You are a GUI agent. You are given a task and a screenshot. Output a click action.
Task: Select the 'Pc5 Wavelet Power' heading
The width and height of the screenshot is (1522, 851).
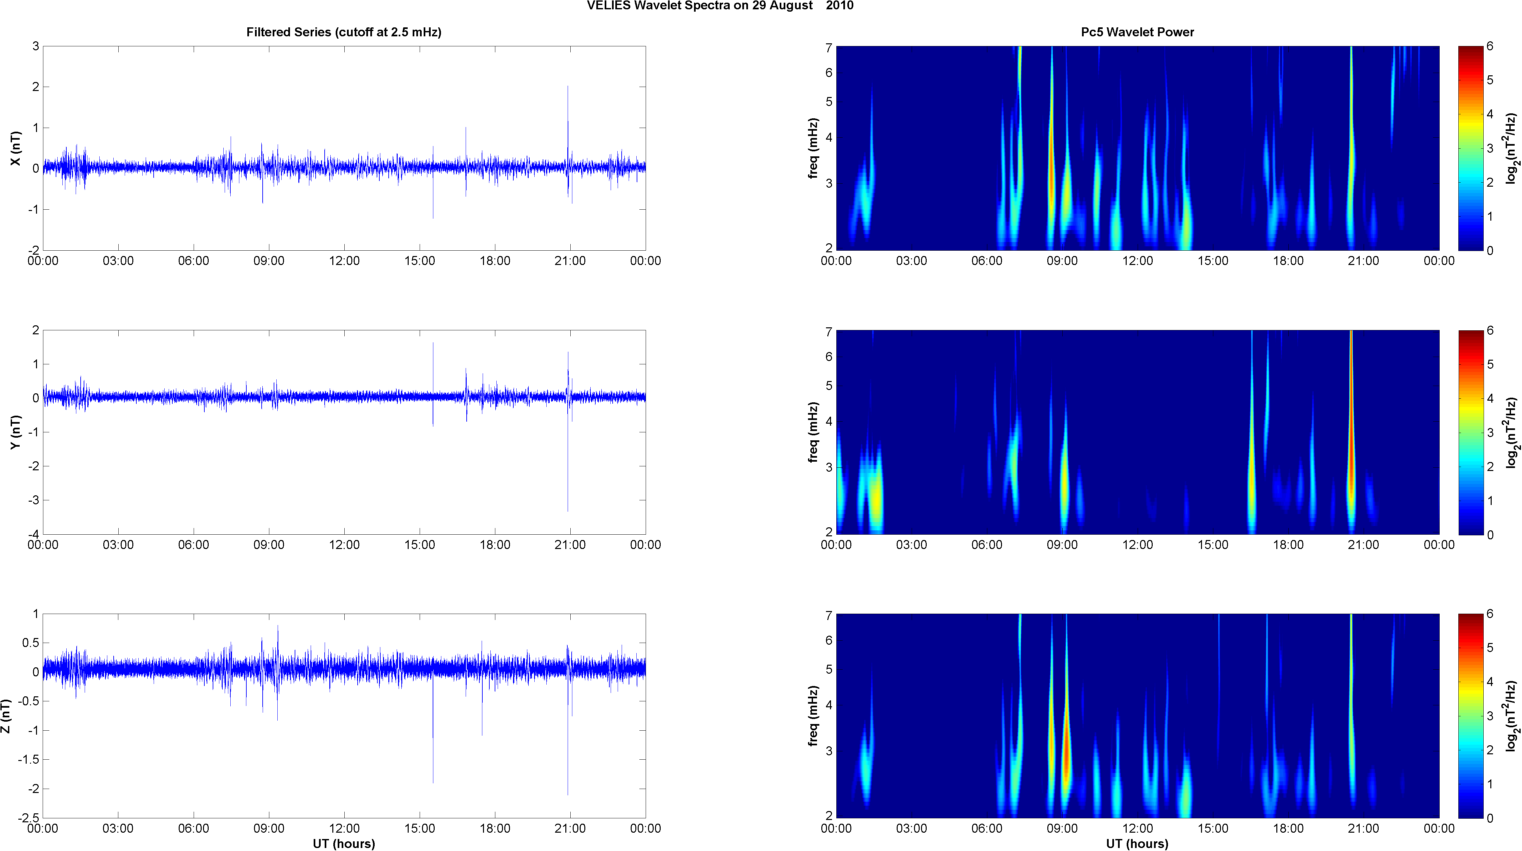[x=1137, y=32]
